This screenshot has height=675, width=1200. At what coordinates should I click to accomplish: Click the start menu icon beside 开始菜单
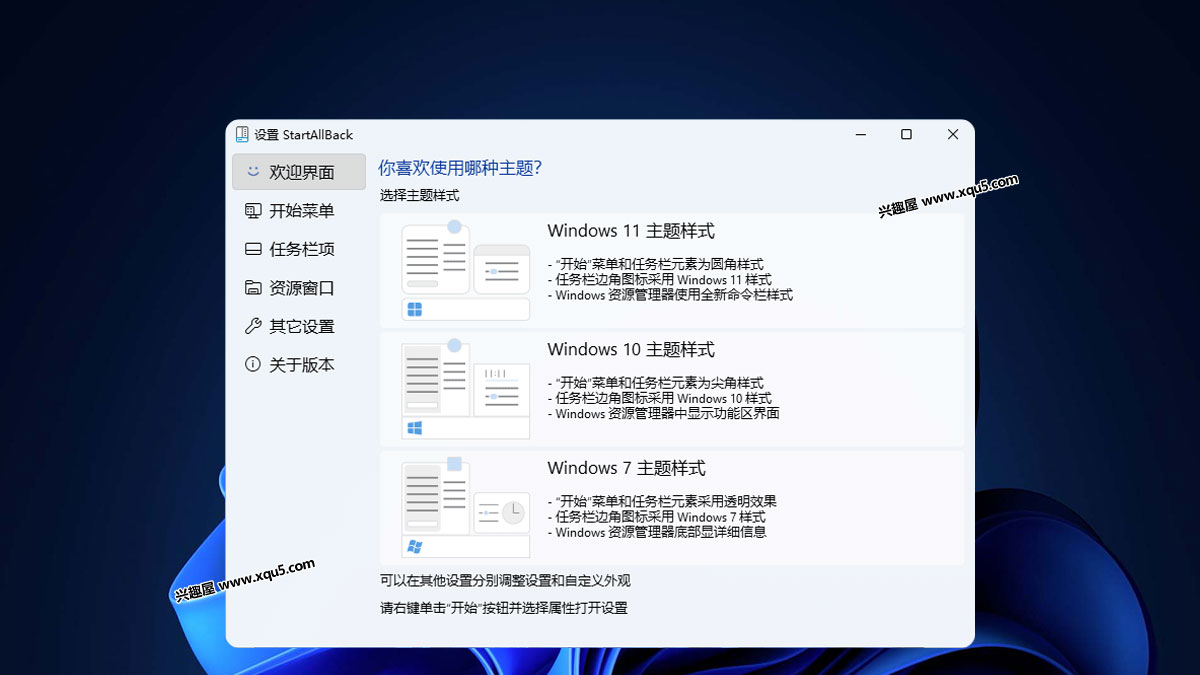tap(253, 211)
